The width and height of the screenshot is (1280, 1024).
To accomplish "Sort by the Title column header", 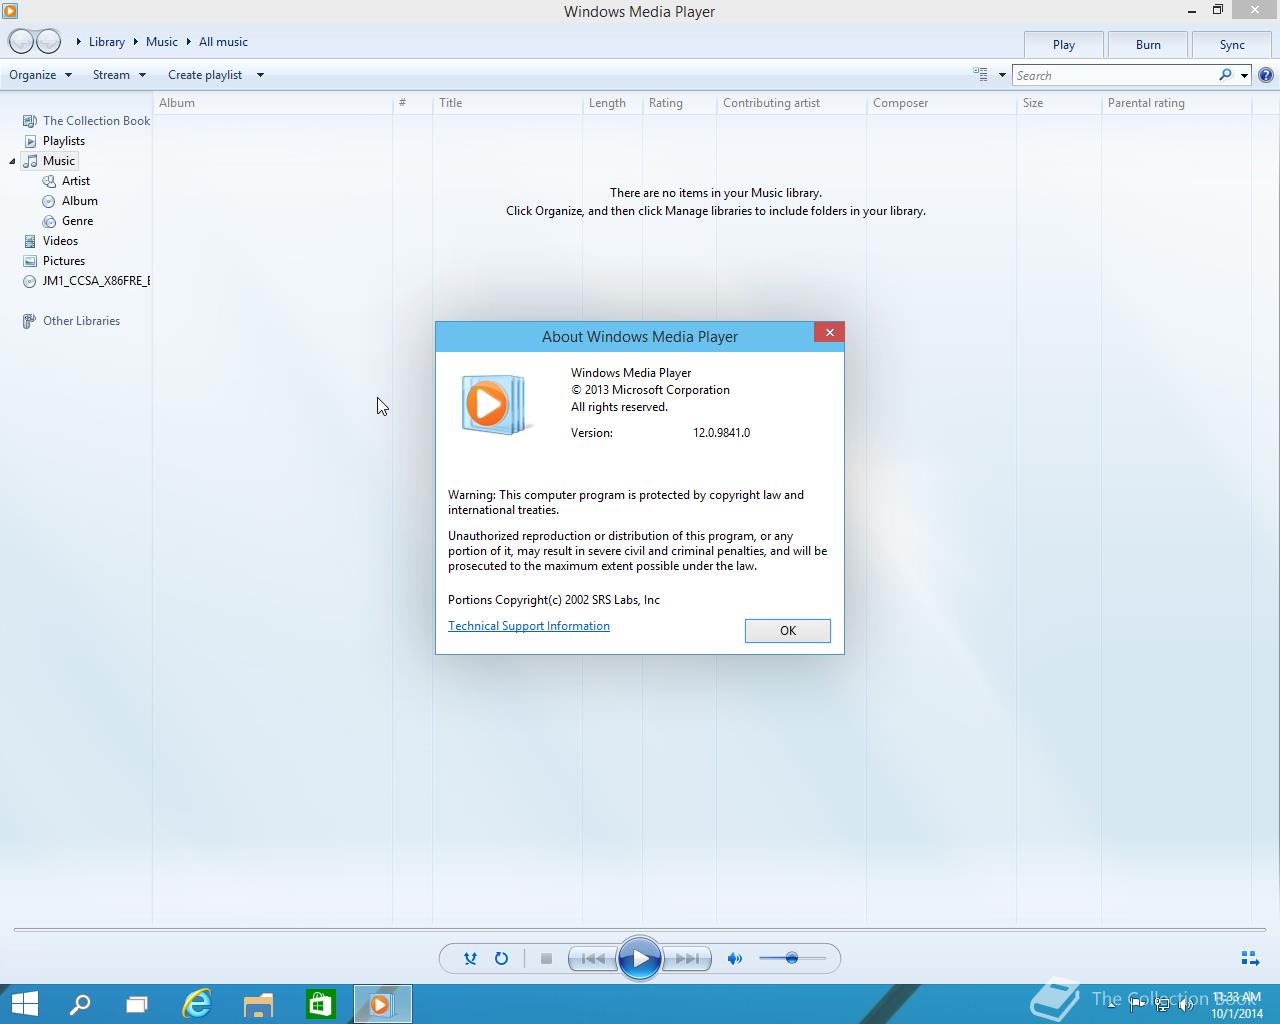I will [508, 103].
